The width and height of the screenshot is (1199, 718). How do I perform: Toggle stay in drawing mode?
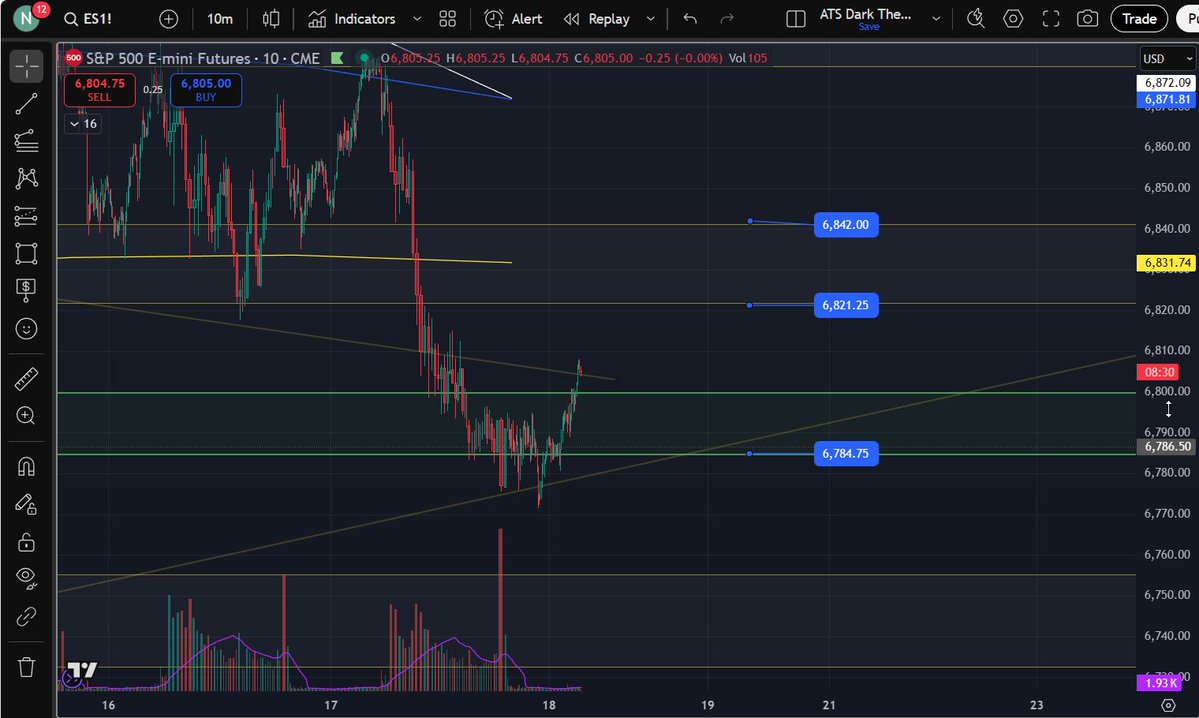coord(26,505)
